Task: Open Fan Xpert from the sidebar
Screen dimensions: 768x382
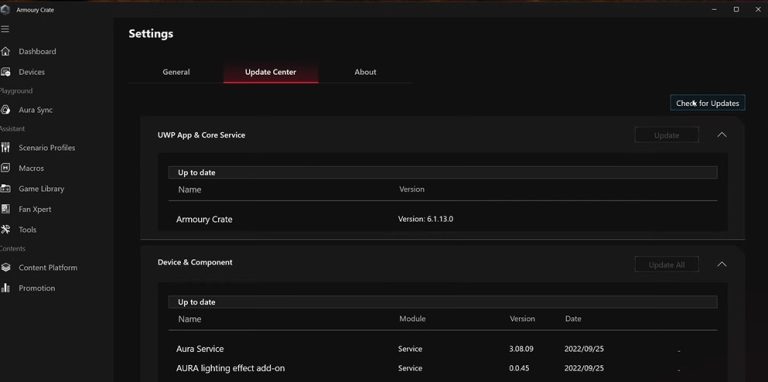Action: click(35, 209)
